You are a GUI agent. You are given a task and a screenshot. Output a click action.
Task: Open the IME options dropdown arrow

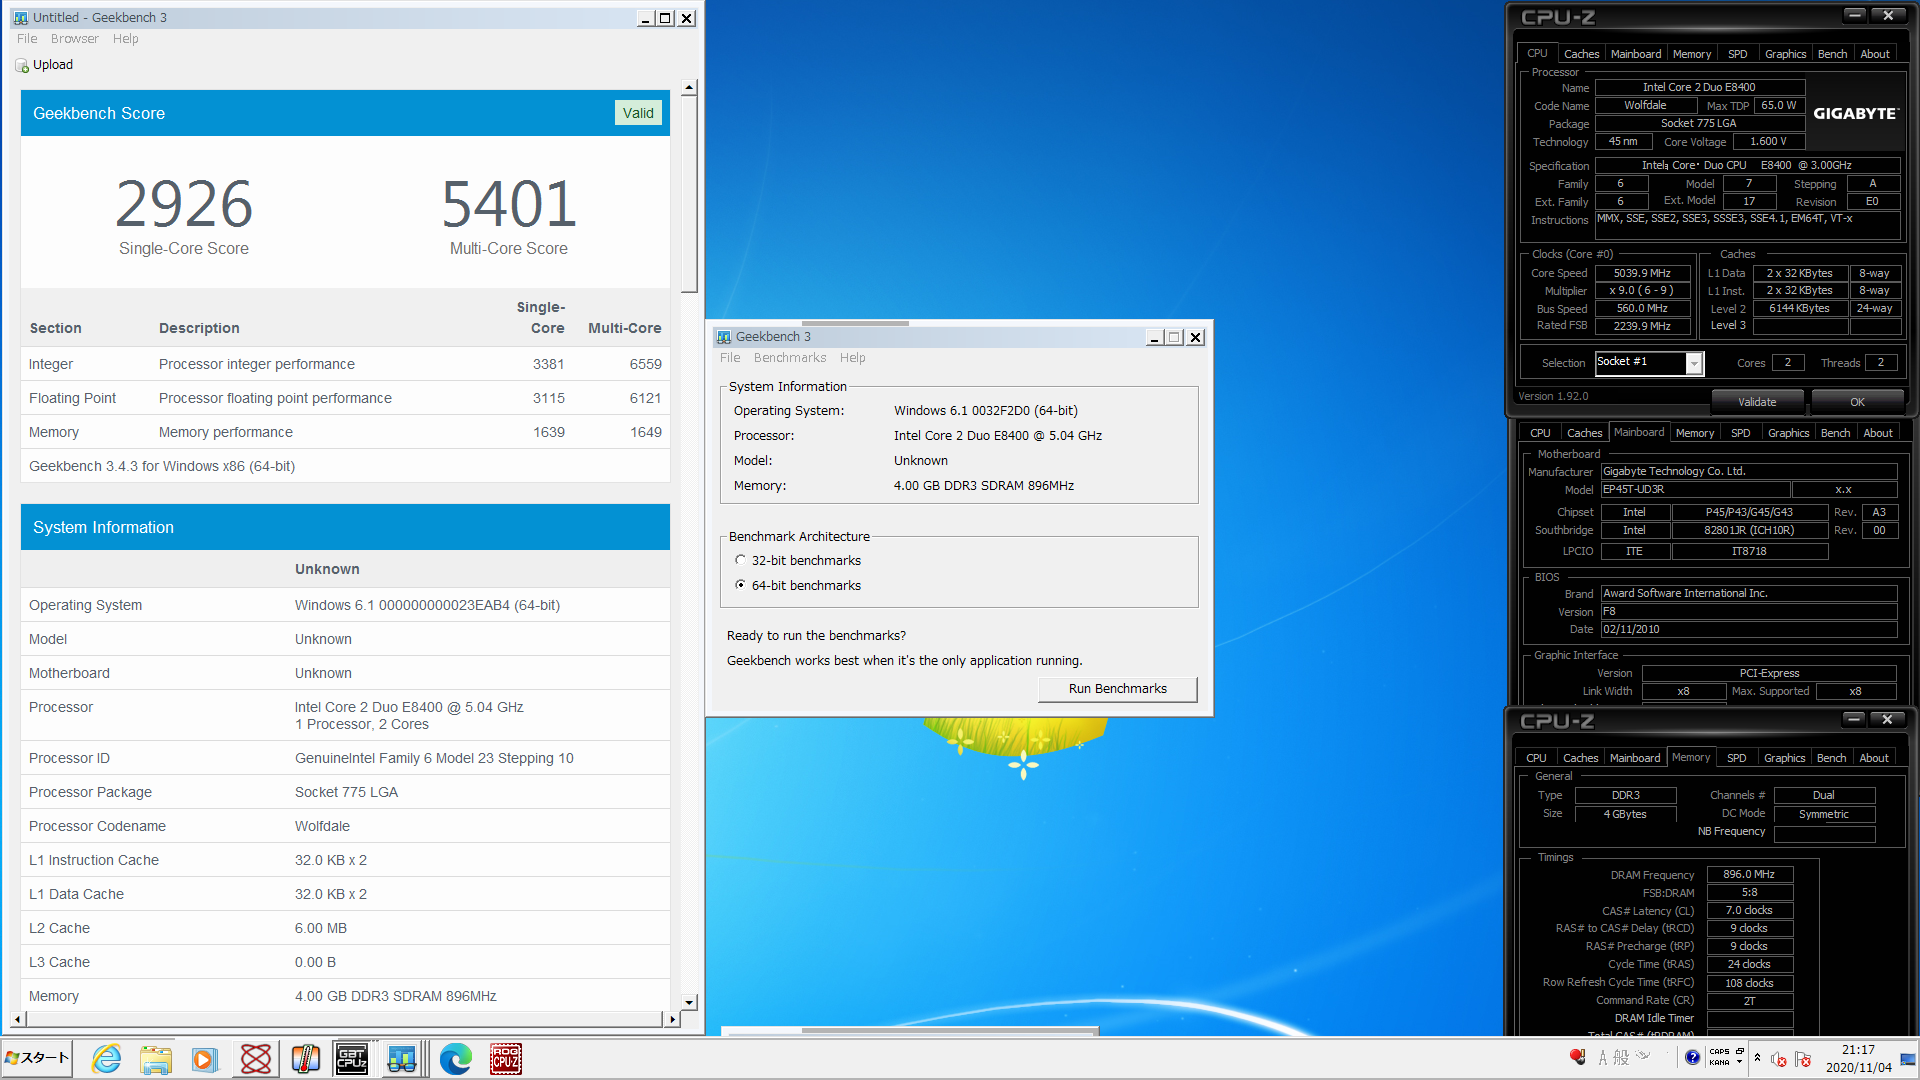[1740, 1063]
